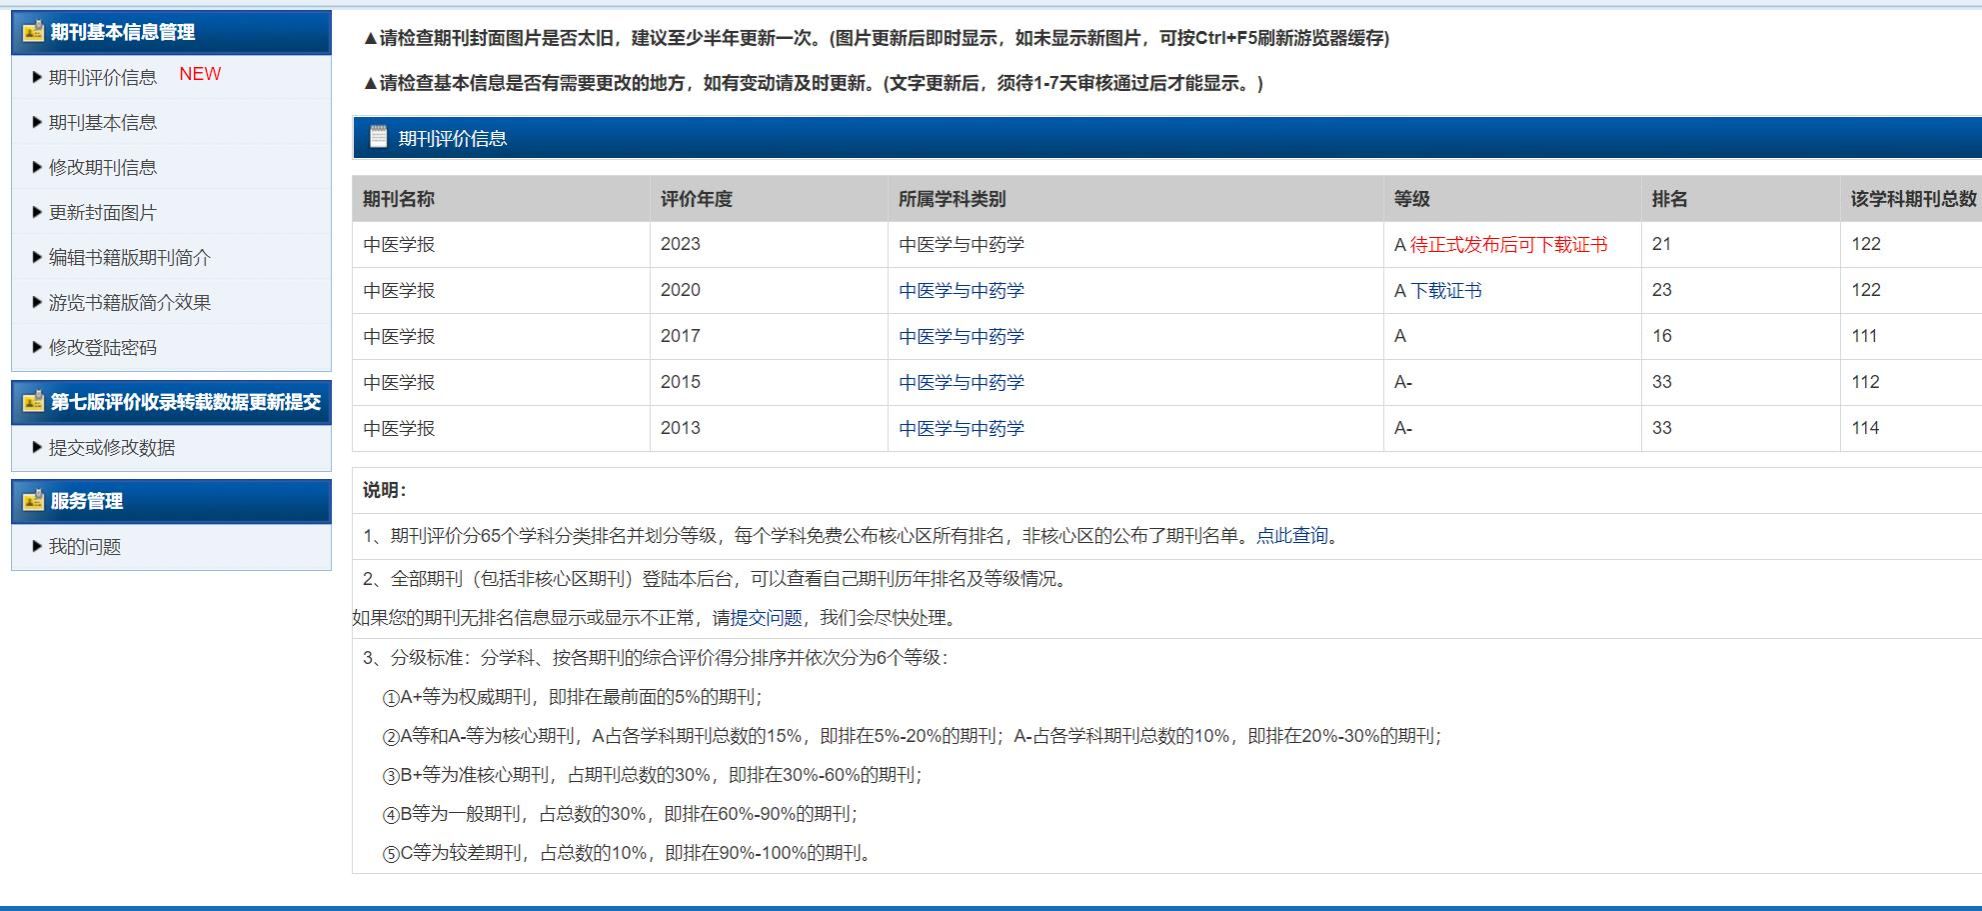Open 中医学与中药学 link in 2017 row

[961, 336]
